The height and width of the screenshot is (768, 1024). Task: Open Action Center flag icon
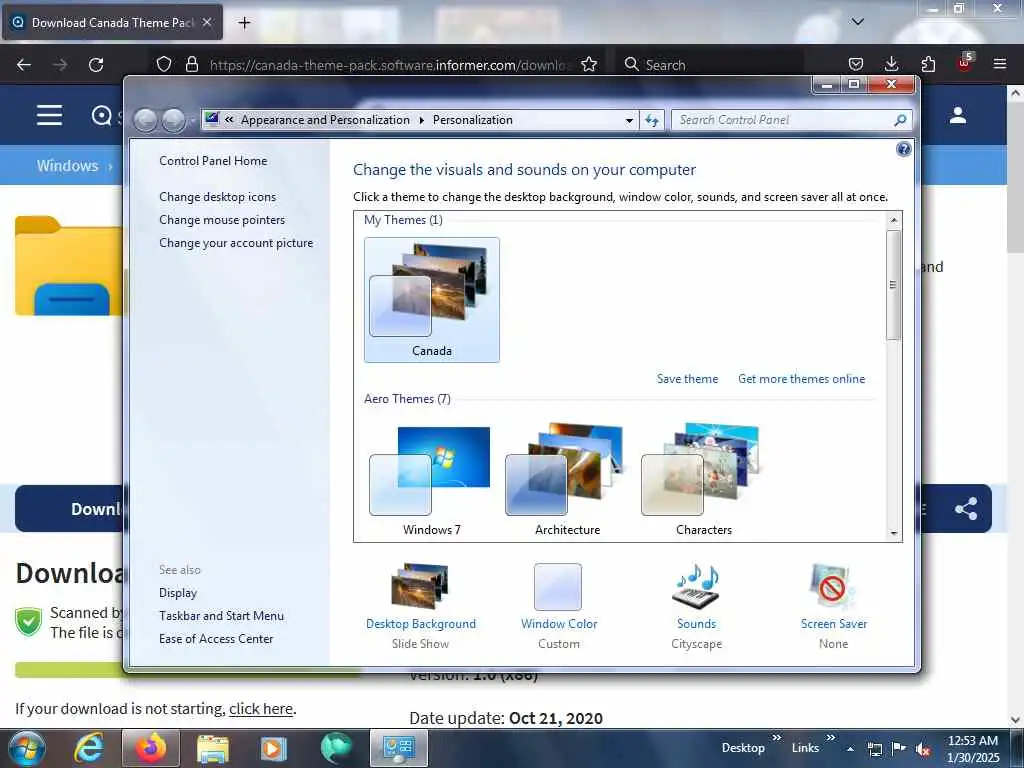899,749
